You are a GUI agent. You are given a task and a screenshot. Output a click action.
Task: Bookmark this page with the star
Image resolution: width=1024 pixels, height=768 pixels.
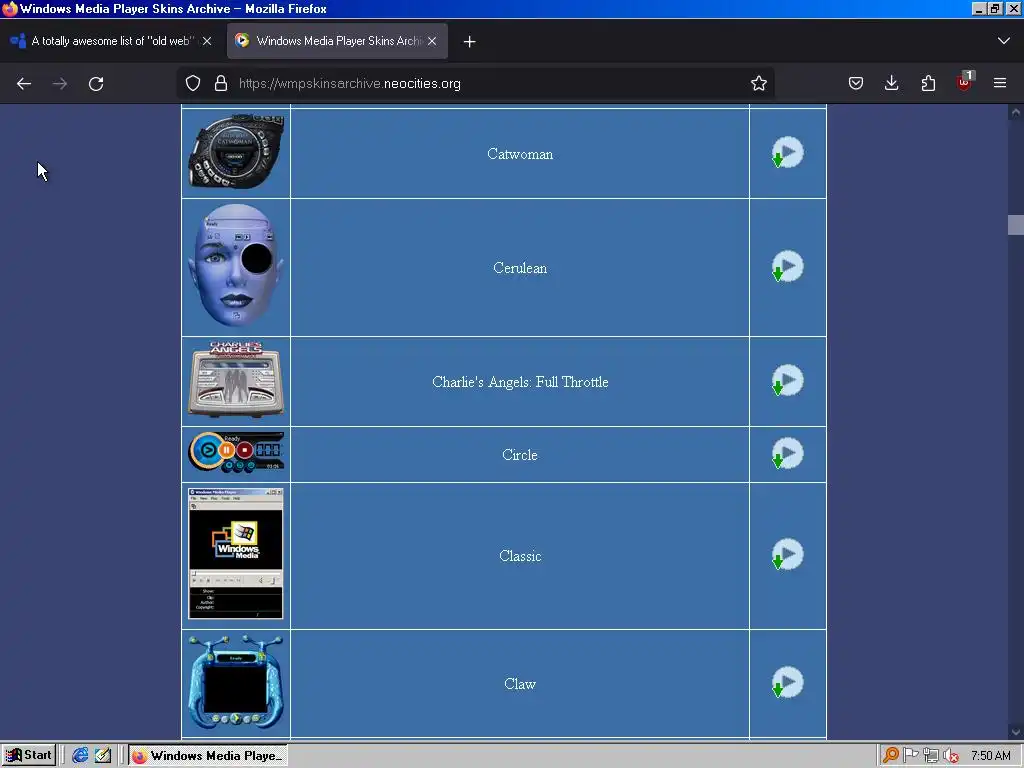click(x=758, y=84)
